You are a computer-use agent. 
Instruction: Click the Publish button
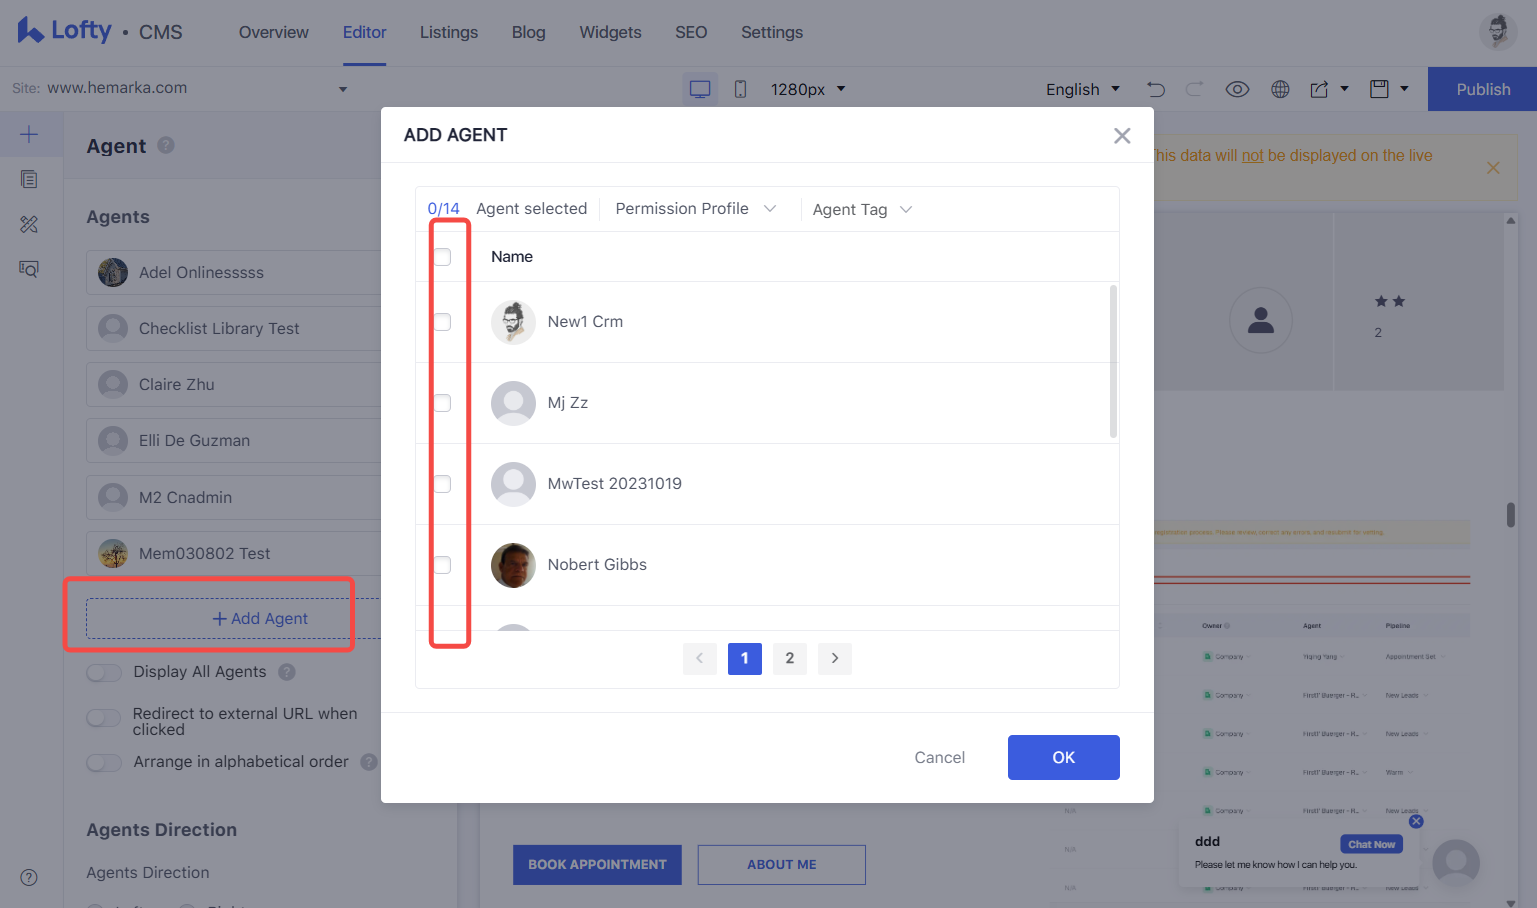click(x=1483, y=89)
